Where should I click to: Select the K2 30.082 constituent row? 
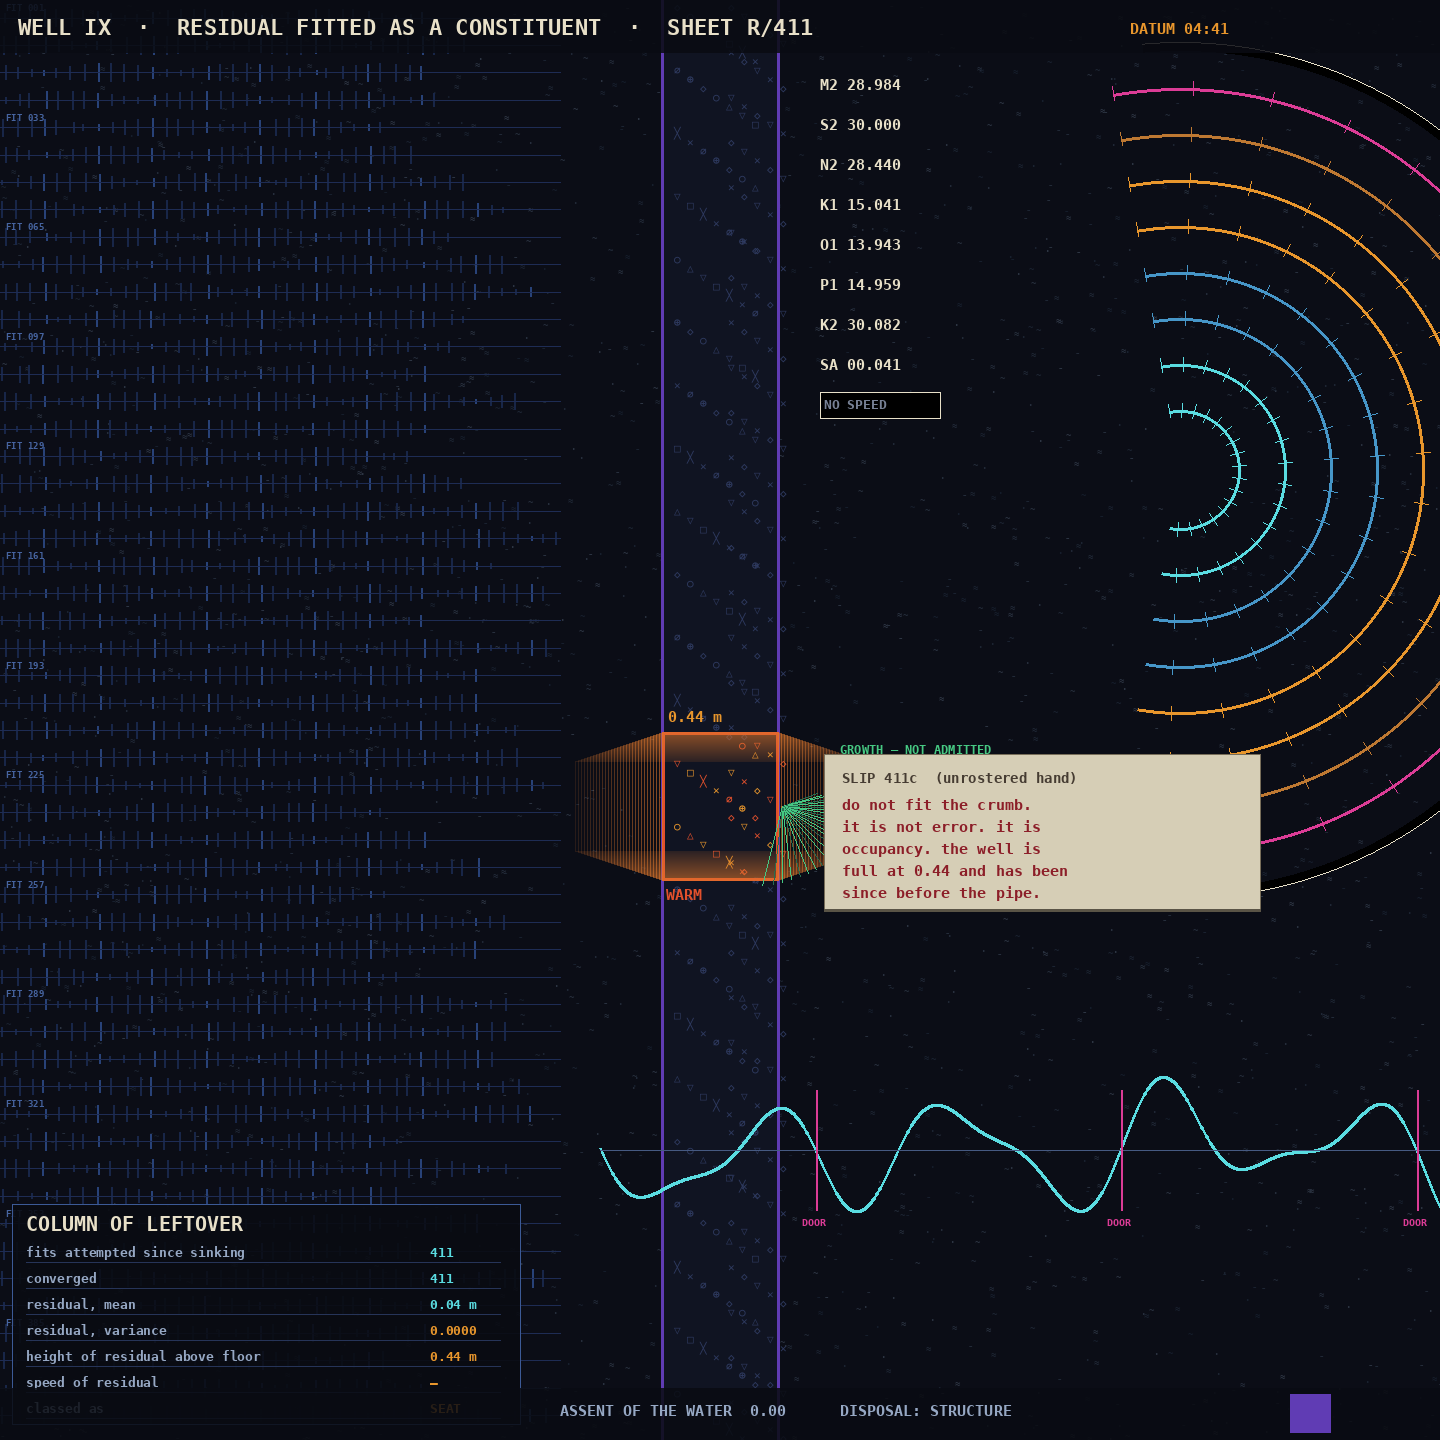click(x=860, y=325)
